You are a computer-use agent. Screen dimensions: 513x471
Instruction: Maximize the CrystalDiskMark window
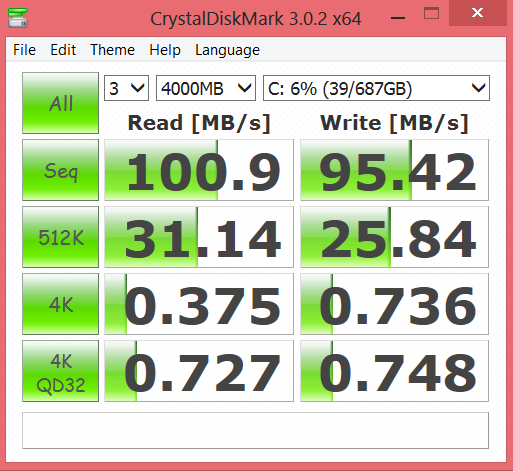pyautogui.click(x=431, y=13)
